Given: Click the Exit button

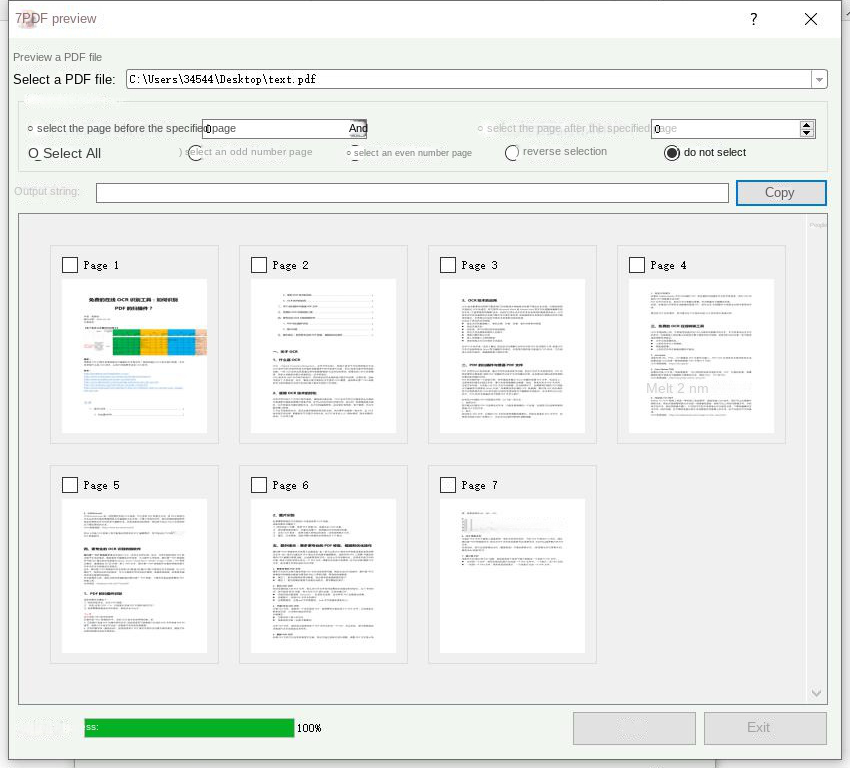Looking at the screenshot, I should click(765, 728).
